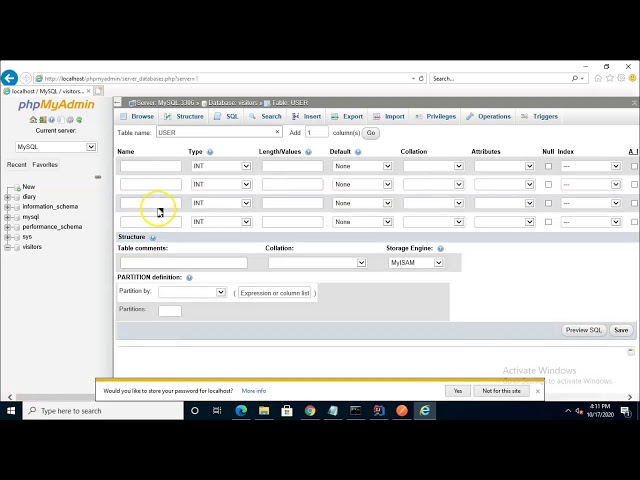The width and height of the screenshot is (640, 480).
Task: Click the browser Back arrow button
Action: 9,78
